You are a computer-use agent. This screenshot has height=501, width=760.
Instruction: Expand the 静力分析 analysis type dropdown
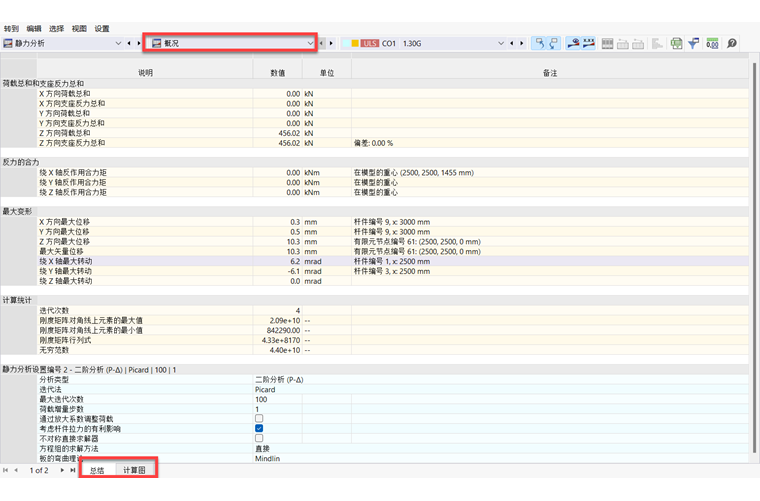point(118,43)
